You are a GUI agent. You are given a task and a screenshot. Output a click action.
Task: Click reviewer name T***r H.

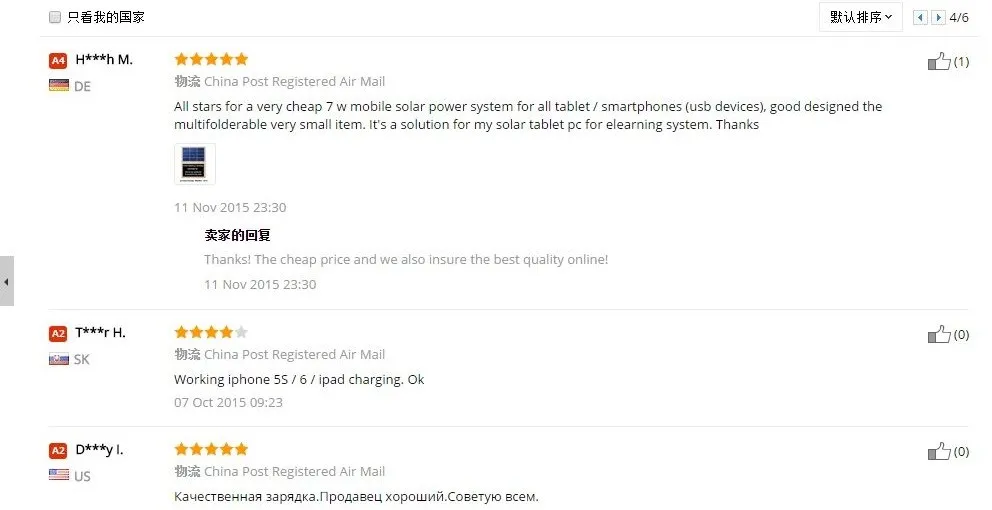(x=100, y=333)
